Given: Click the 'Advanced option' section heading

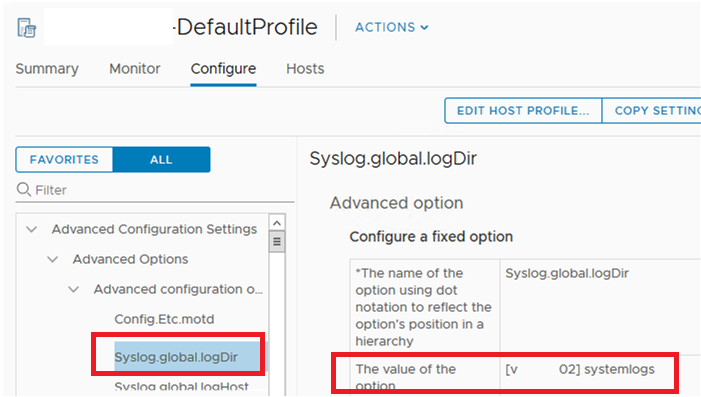Looking at the screenshot, I should coord(396,203).
